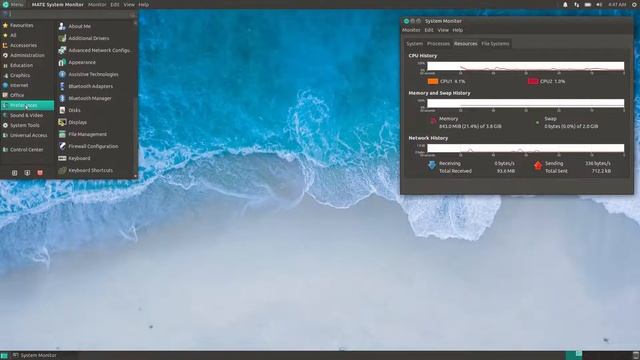Click the lock screen button in menu
This screenshot has width=640, height=360.
(x=14, y=173)
